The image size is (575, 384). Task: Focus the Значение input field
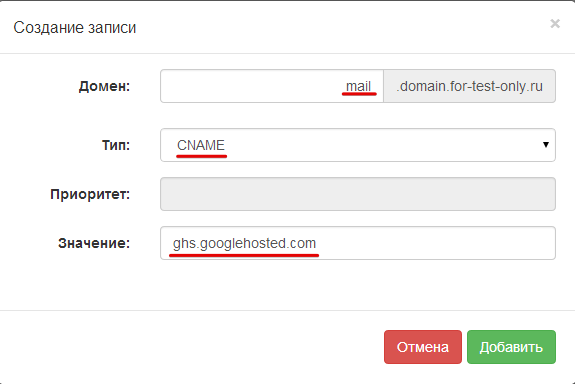pyautogui.click(x=358, y=243)
